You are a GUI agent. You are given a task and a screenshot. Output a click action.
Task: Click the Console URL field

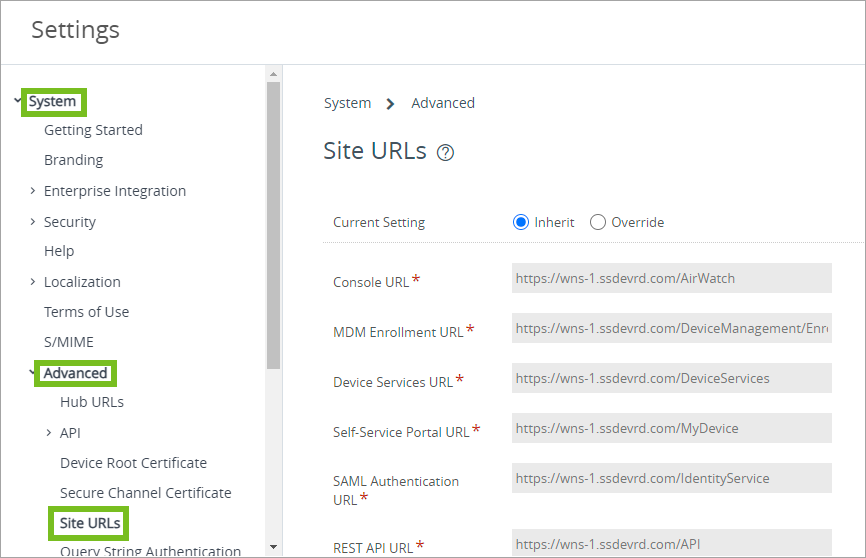pyautogui.click(x=672, y=278)
